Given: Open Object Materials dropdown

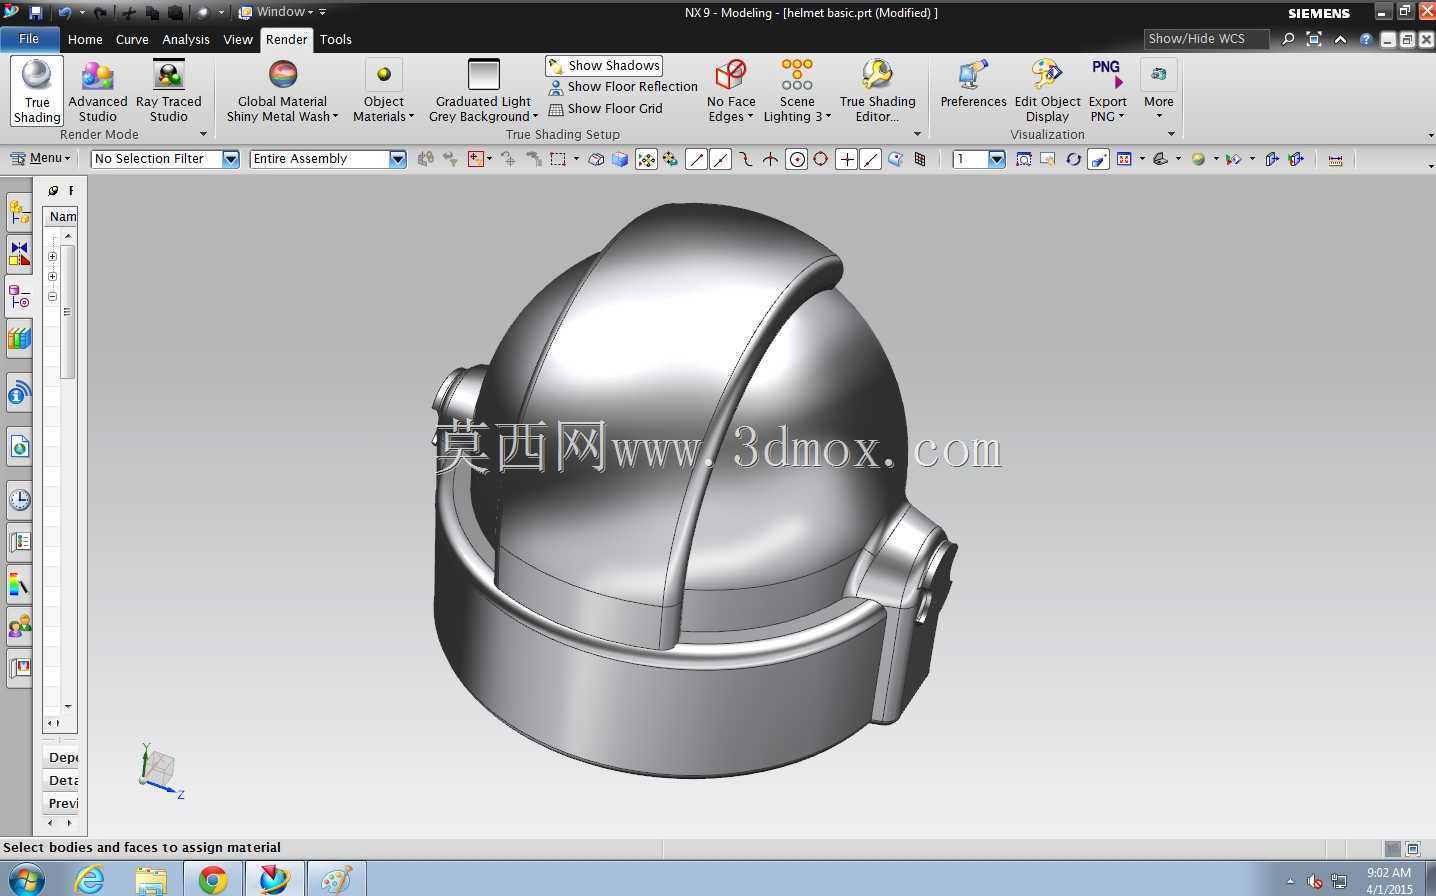Looking at the screenshot, I should [x=383, y=91].
